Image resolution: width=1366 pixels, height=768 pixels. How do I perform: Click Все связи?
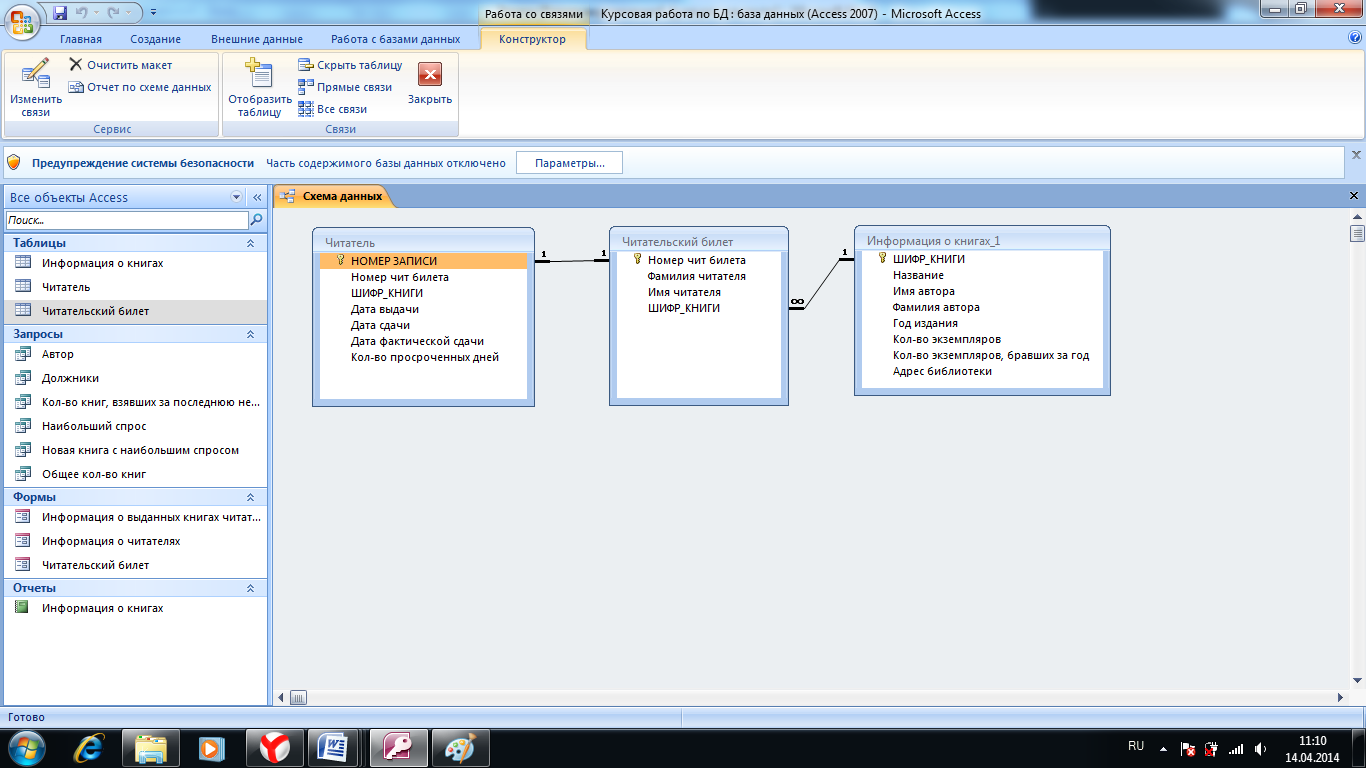click(333, 109)
